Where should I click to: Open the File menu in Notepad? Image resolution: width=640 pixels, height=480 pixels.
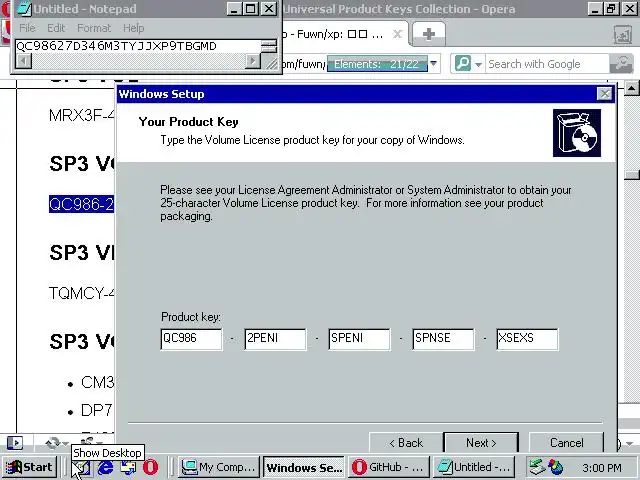click(27, 28)
